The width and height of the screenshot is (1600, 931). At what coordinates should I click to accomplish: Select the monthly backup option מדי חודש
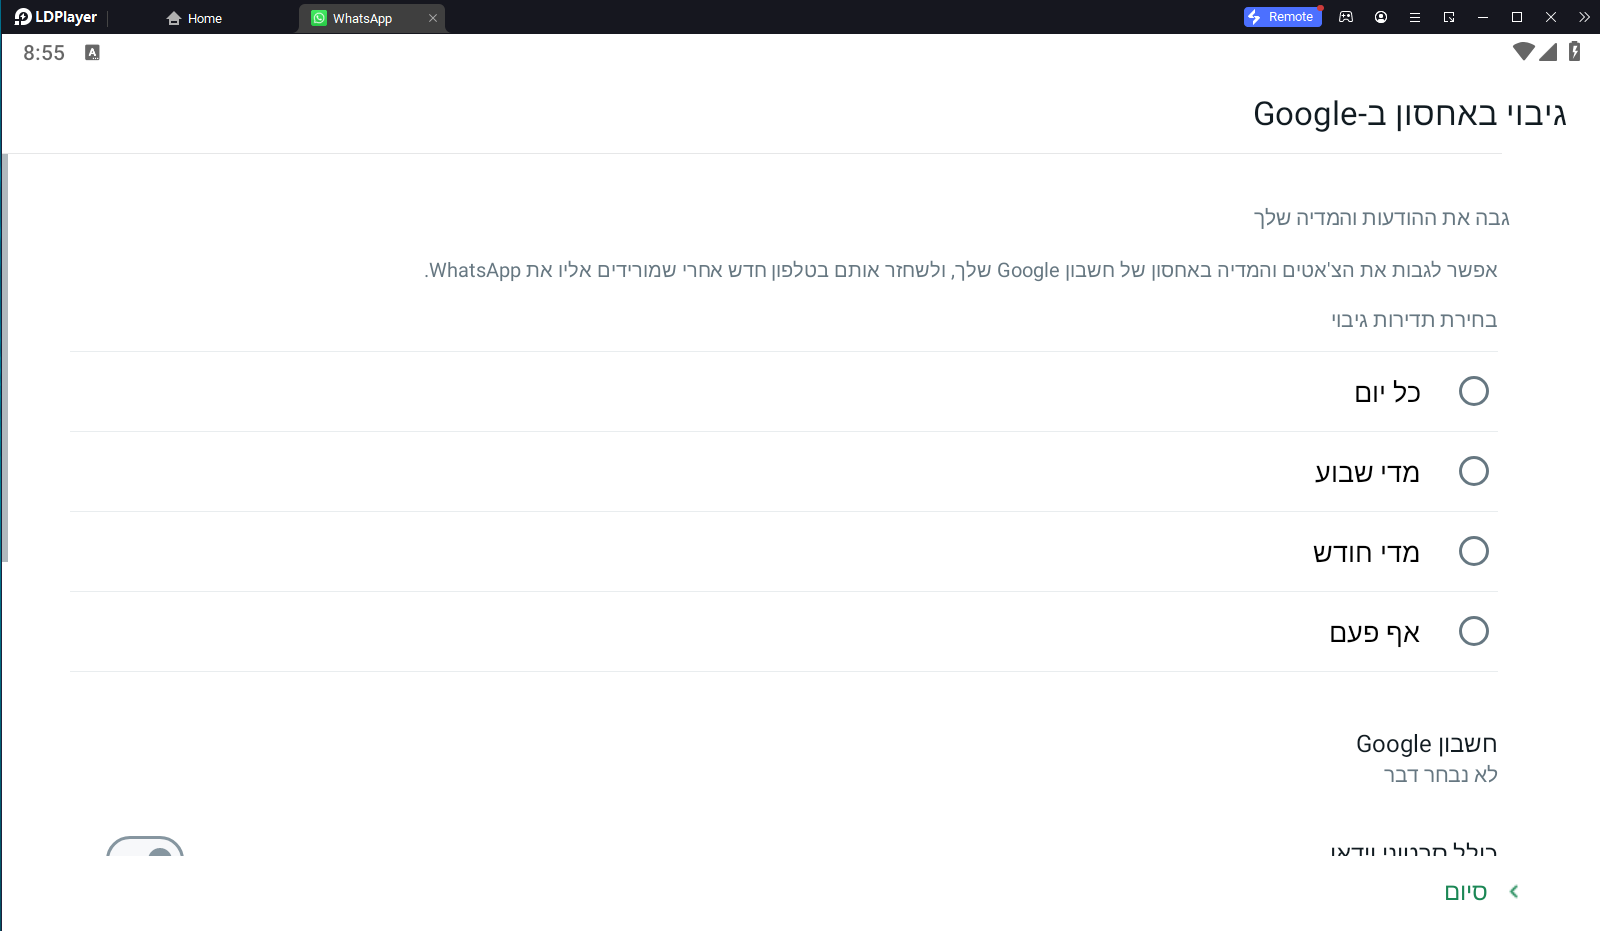click(784, 551)
